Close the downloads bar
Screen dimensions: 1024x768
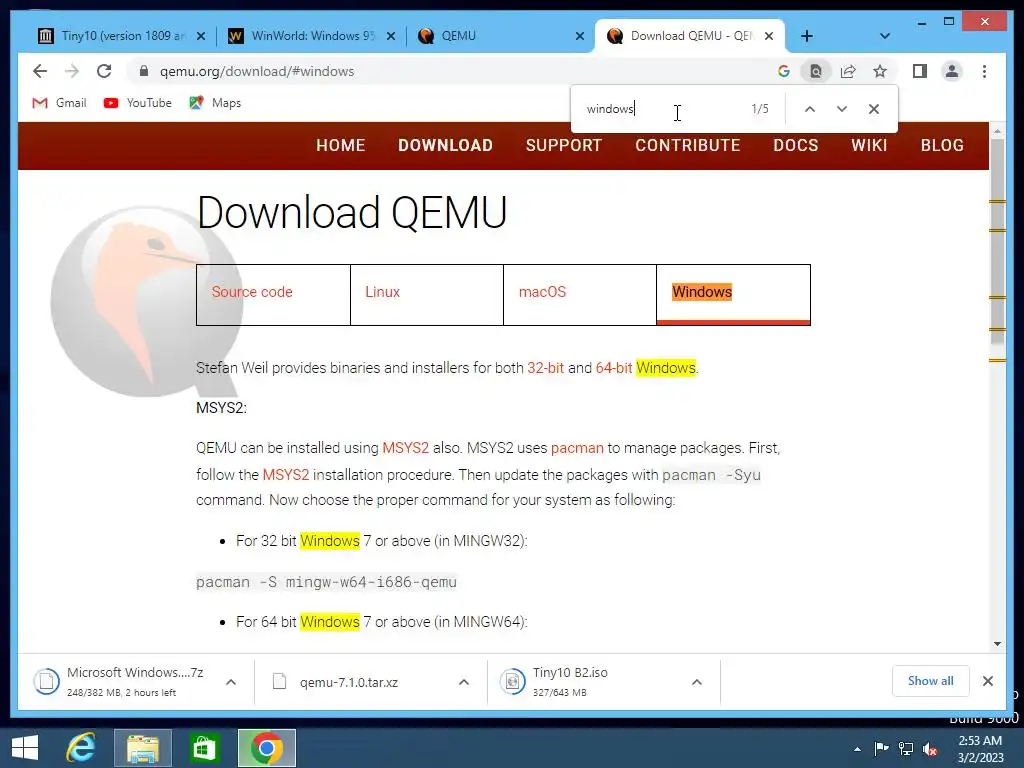(x=988, y=681)
